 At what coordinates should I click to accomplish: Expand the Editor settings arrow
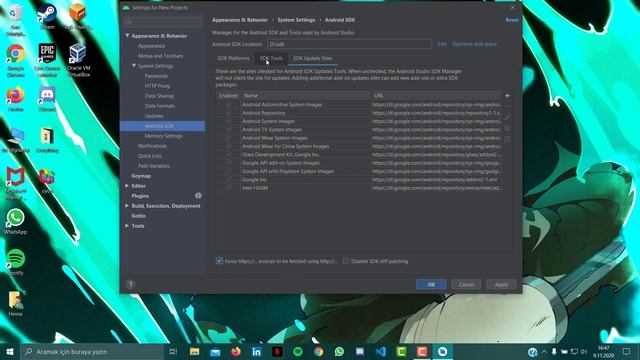127,186
